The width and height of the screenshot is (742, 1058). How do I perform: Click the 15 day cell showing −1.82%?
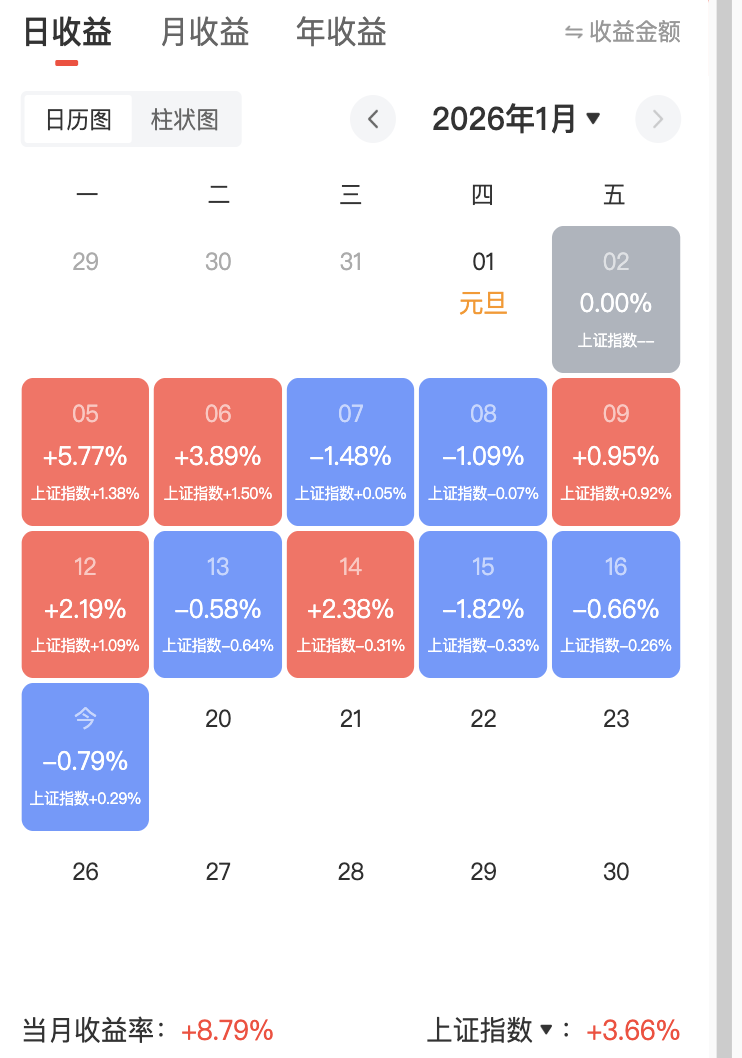(x=483, y=604)
